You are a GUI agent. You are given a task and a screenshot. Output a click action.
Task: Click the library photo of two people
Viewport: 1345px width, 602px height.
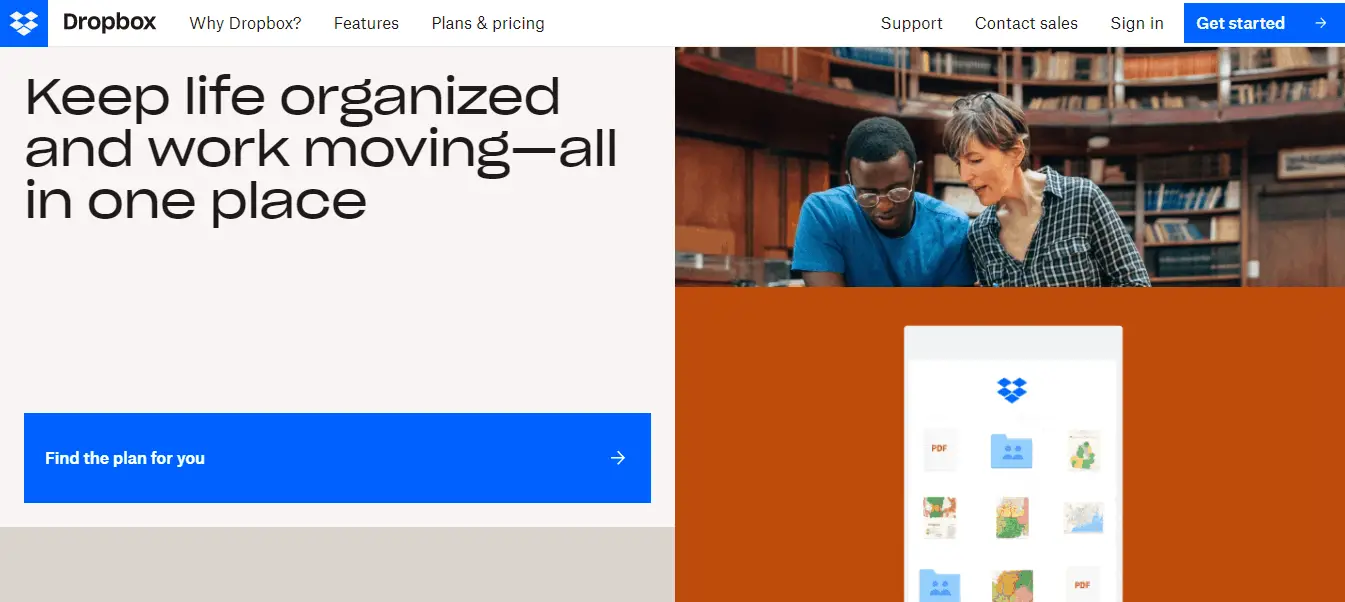click(x=1010, y=167)
